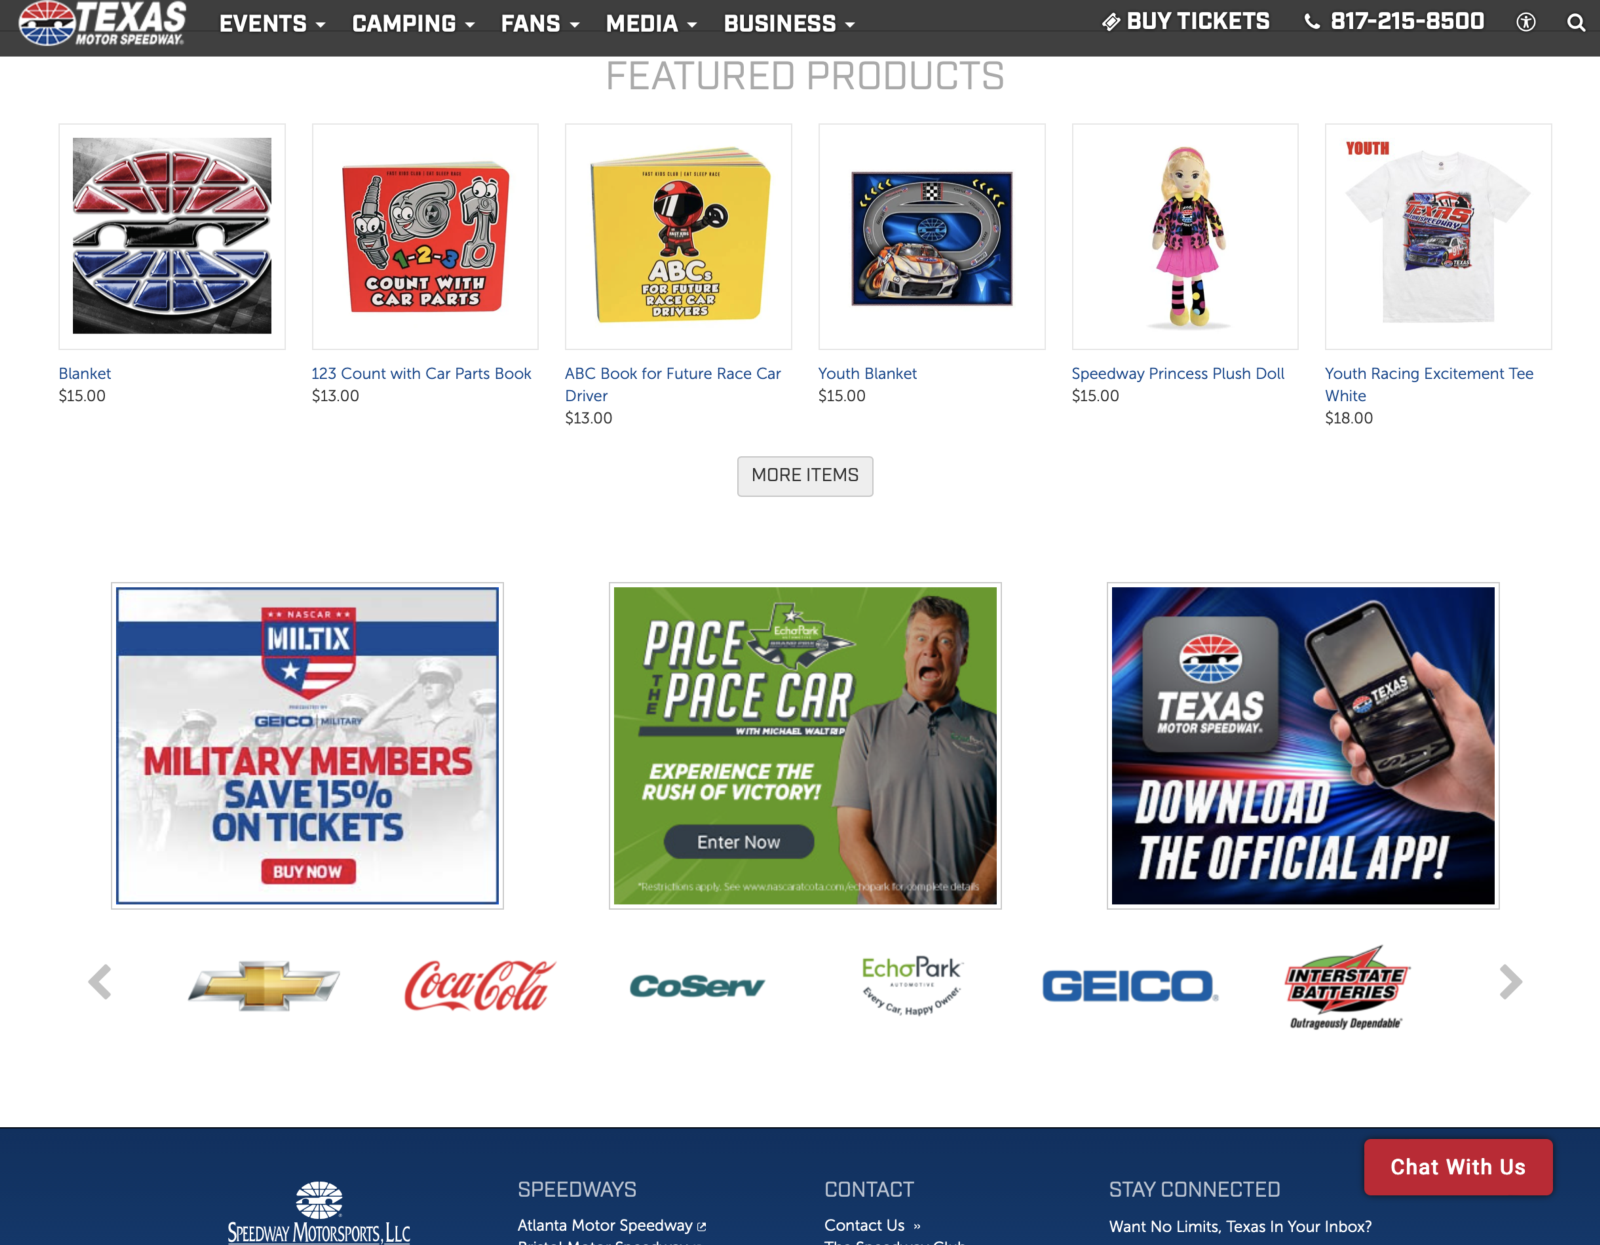Image resolution: width=1600 pixels, height=1245 pixels.
Task: Show next sponsors with right arrow
Action: (x=1511, y=982)
